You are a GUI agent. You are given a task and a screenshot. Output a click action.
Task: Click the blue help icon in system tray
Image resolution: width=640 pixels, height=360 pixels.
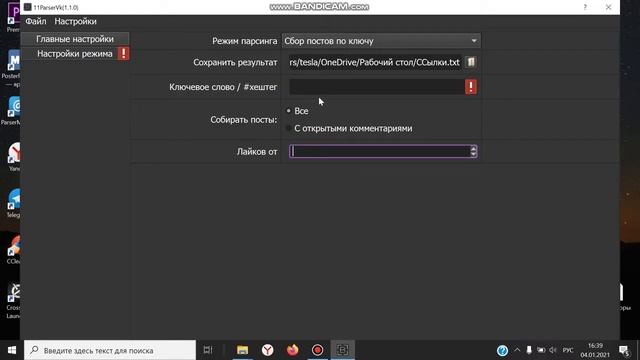pos(502,350)
